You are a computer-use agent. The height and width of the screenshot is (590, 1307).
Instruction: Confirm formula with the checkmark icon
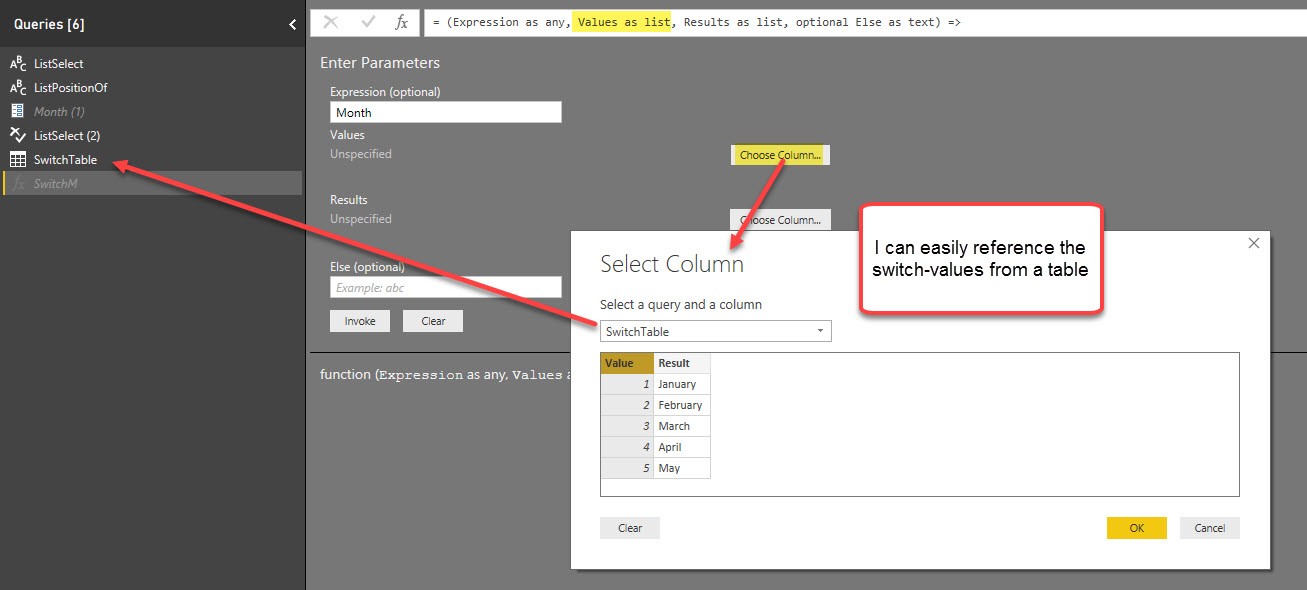pos(367,22)
